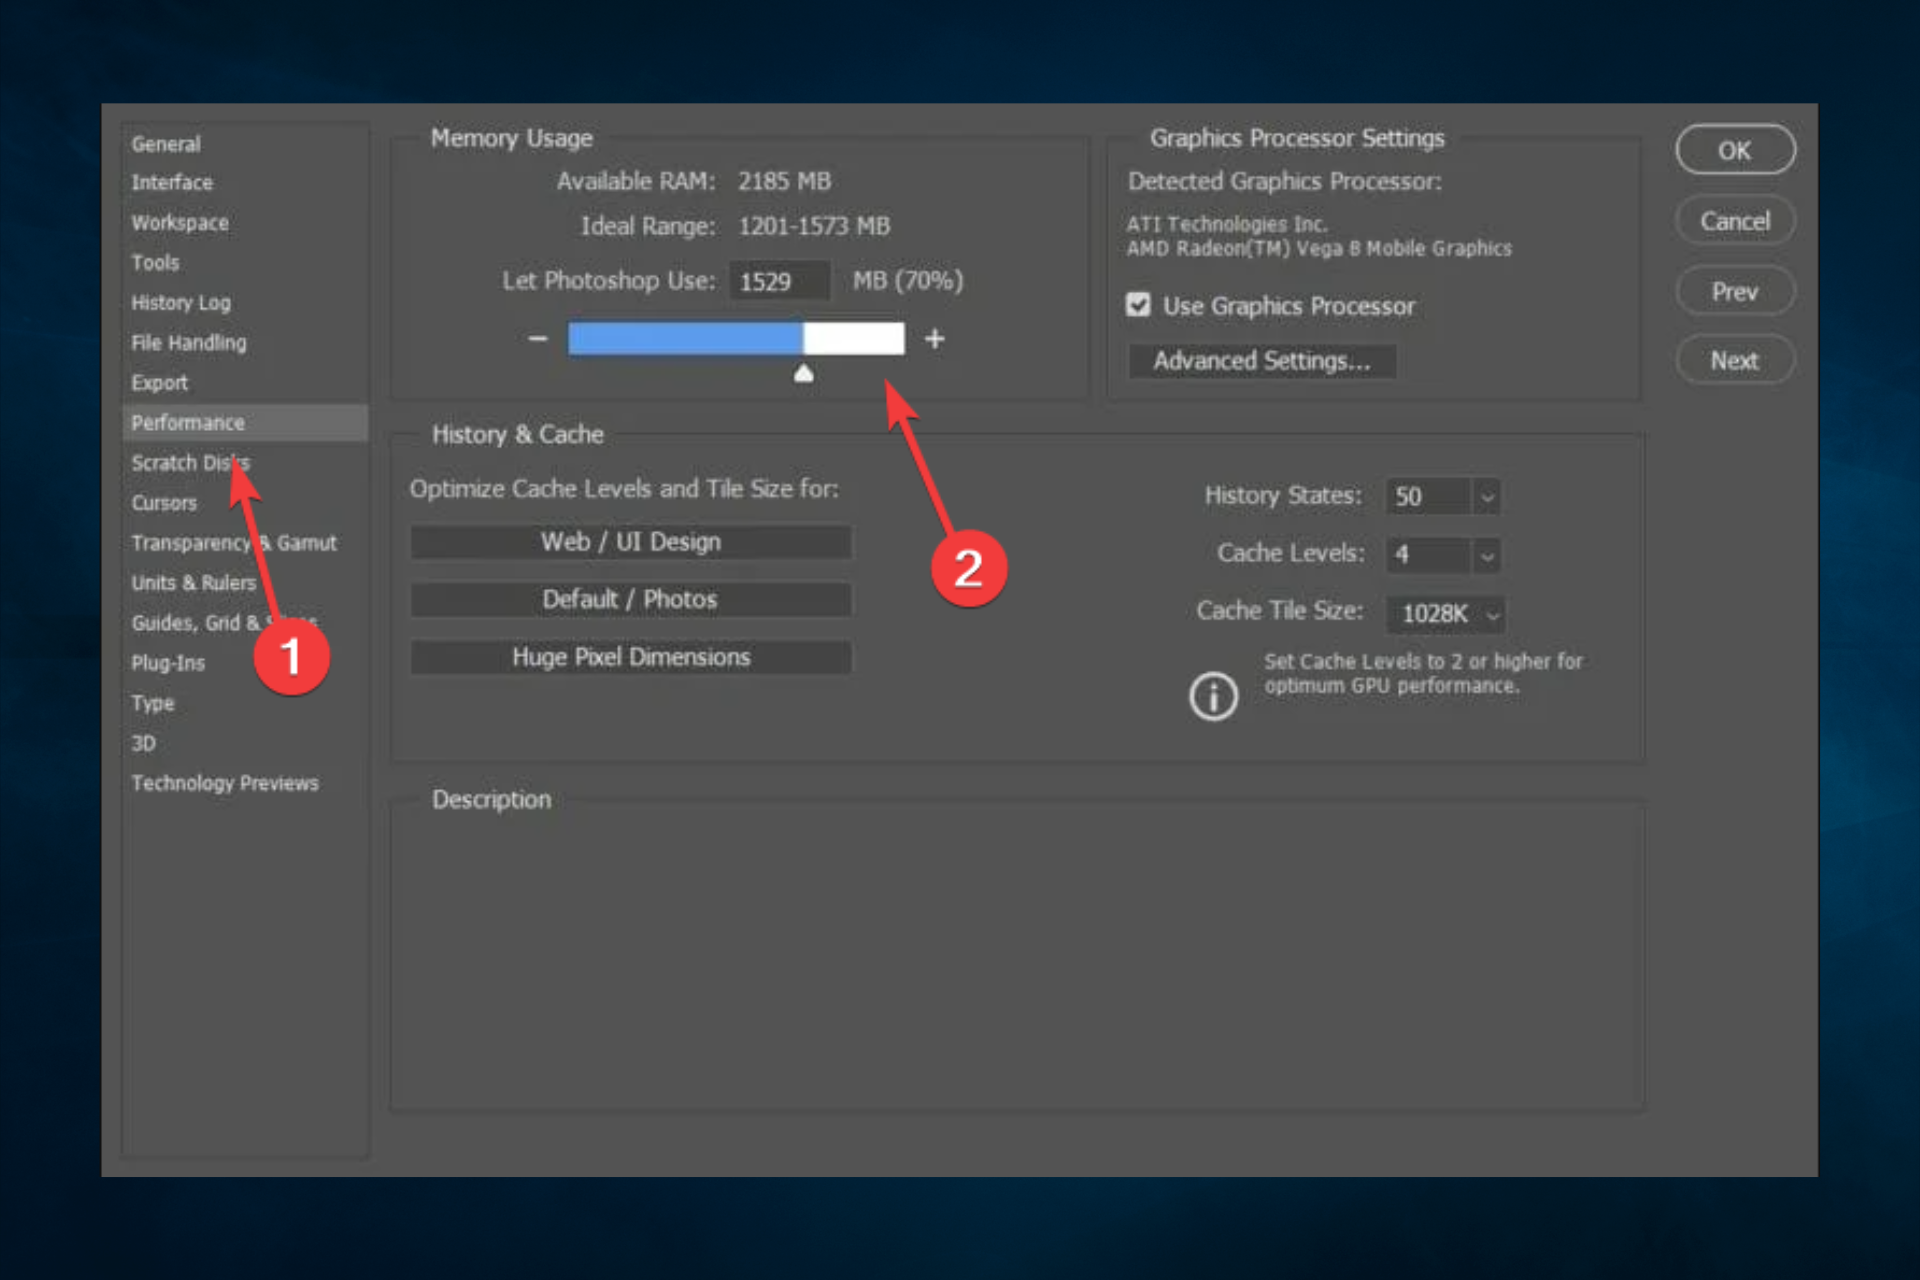The height and width of the screenshot is (1280, 1920).
Task: Click the info icon near cache hint
Action: 1213,696
